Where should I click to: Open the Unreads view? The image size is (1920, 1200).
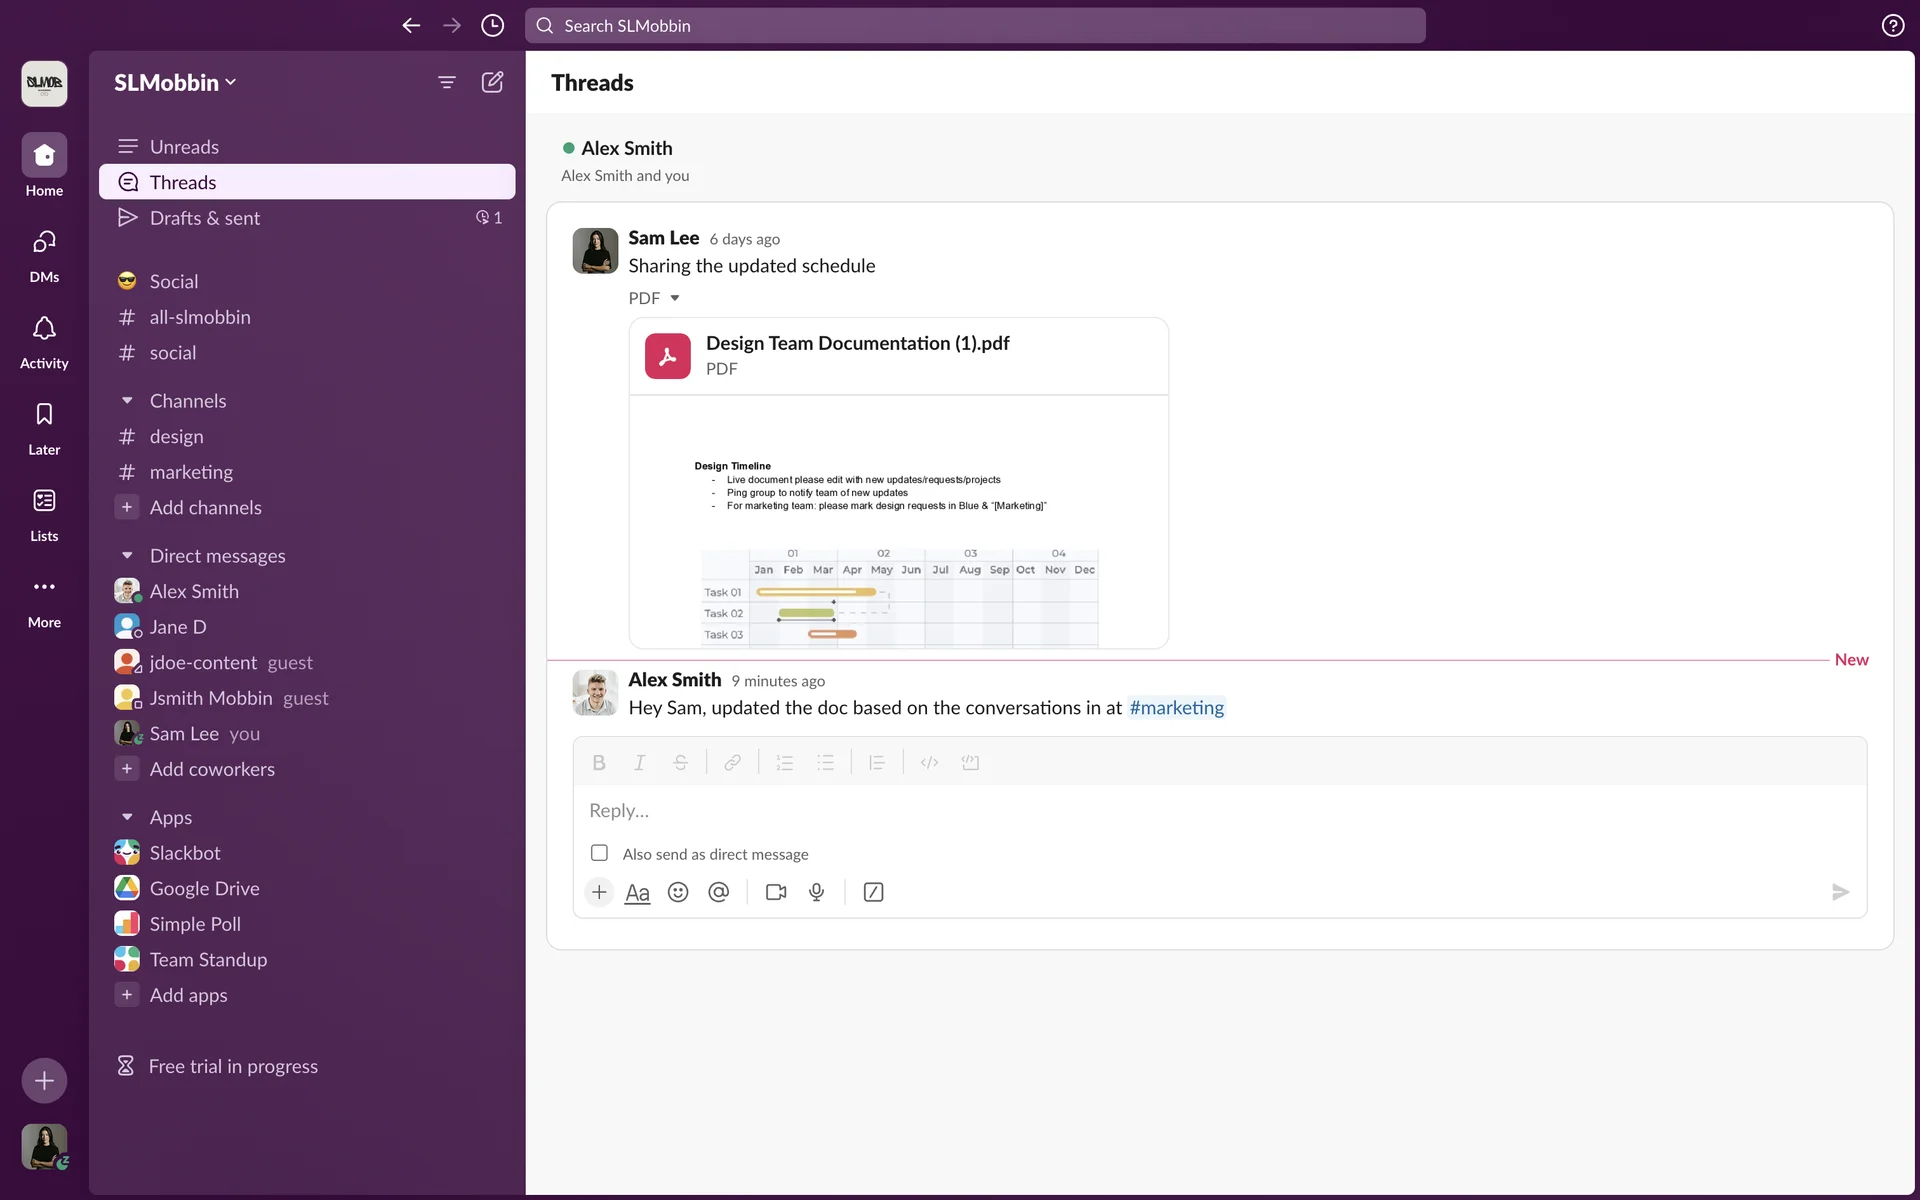184,147
